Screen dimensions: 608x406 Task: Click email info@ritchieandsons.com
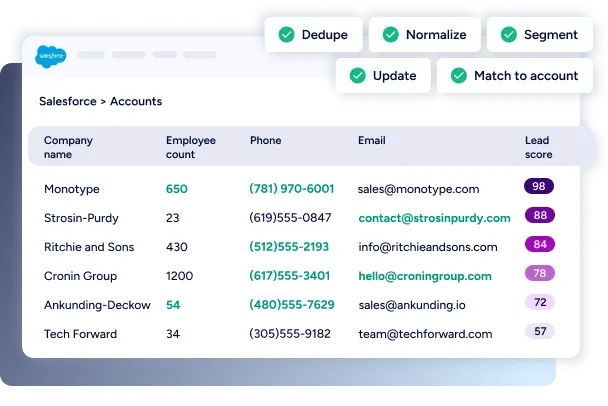tap(428, 247)
